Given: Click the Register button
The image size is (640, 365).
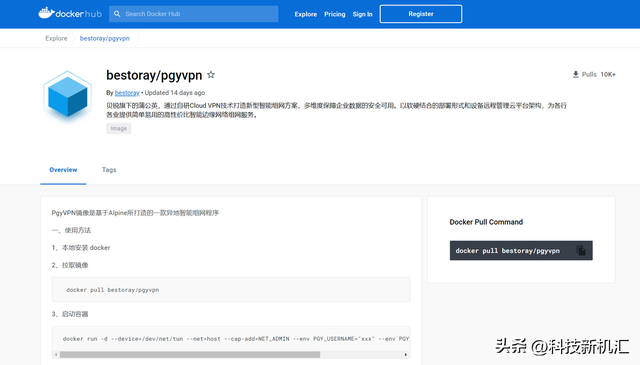Looking at the screenshot, I should point(421,14).
